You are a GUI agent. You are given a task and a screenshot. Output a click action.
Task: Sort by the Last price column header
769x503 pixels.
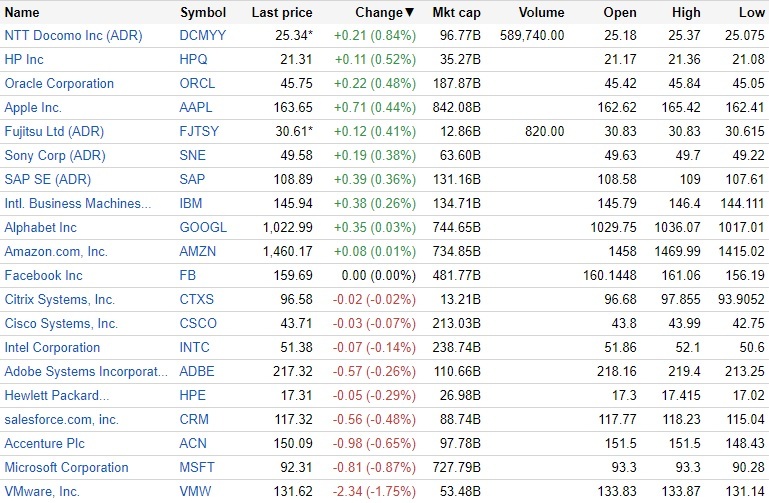(x=282, y=13)
